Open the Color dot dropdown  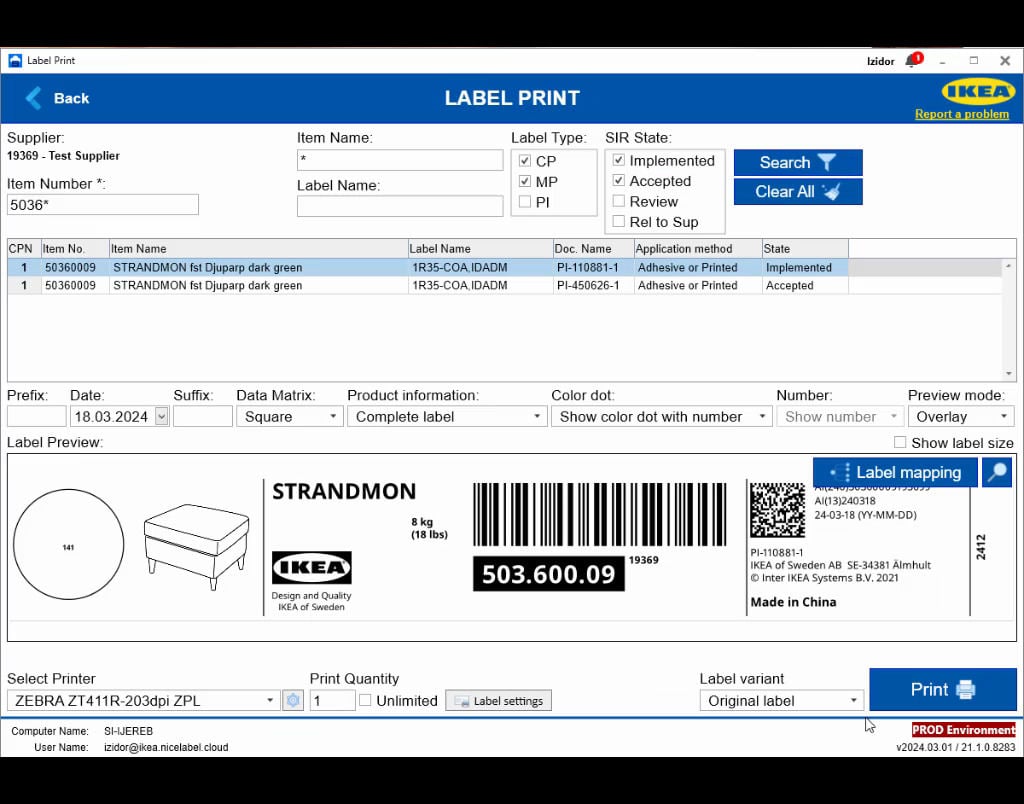coord(662,417)
